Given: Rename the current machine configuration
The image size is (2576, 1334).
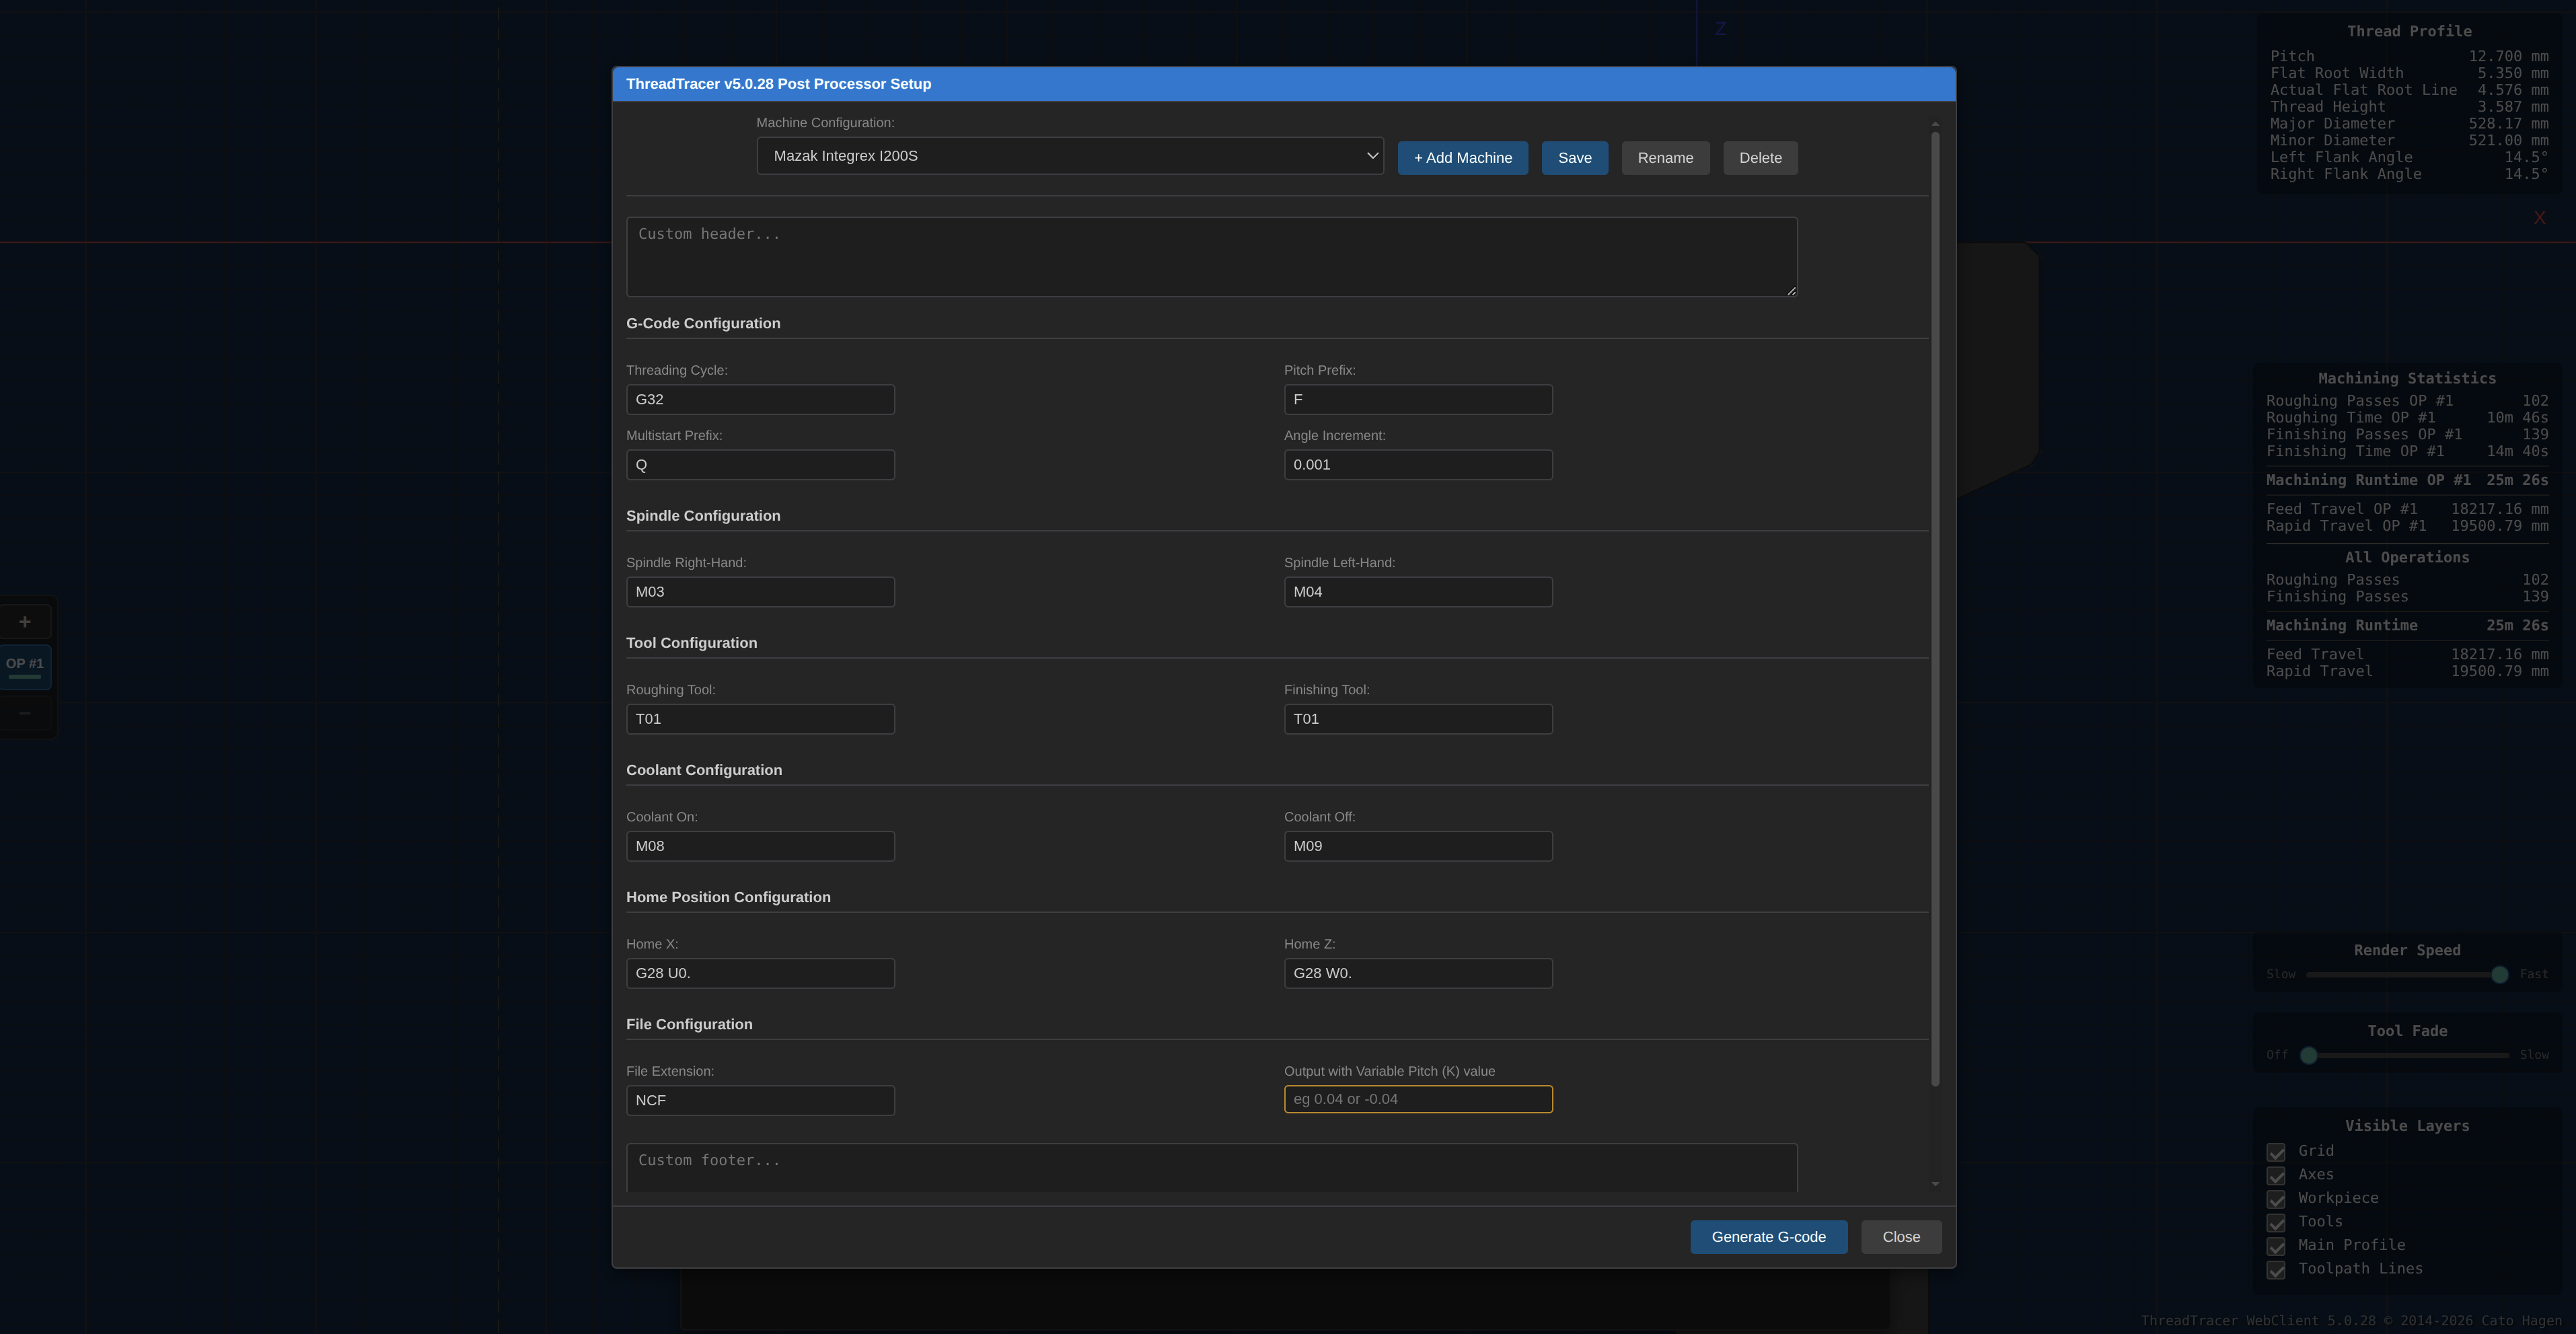Looking at the screenshot, I should 1665,157.
